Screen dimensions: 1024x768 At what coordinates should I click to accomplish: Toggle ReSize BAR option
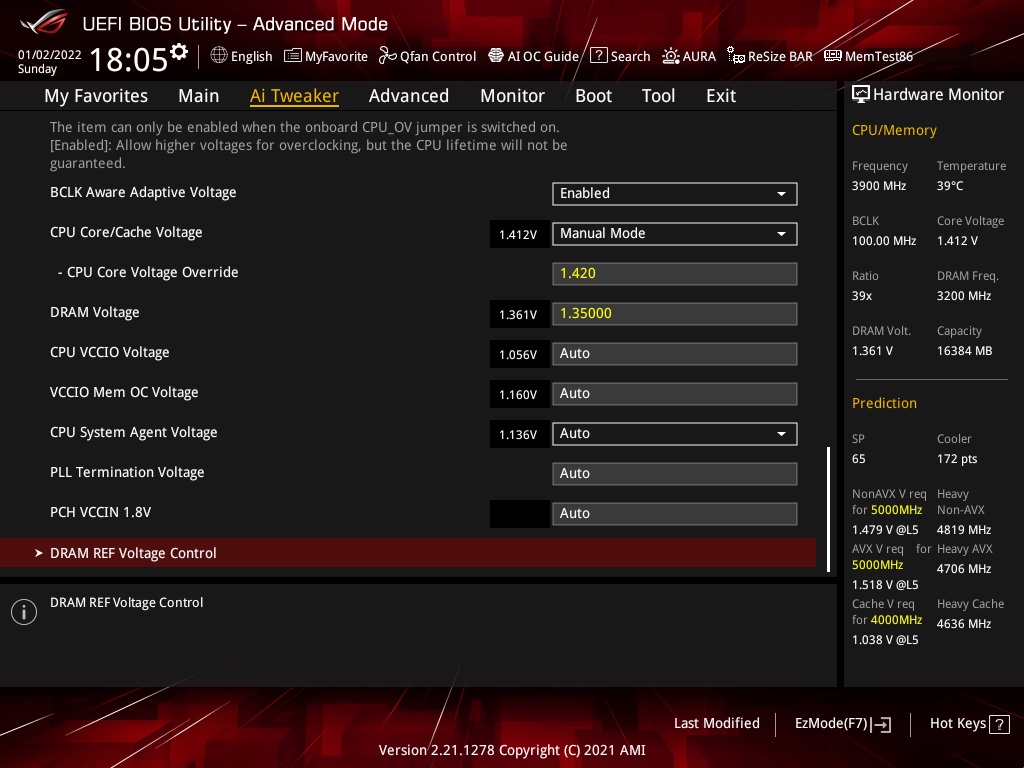(x=769, y=57)
